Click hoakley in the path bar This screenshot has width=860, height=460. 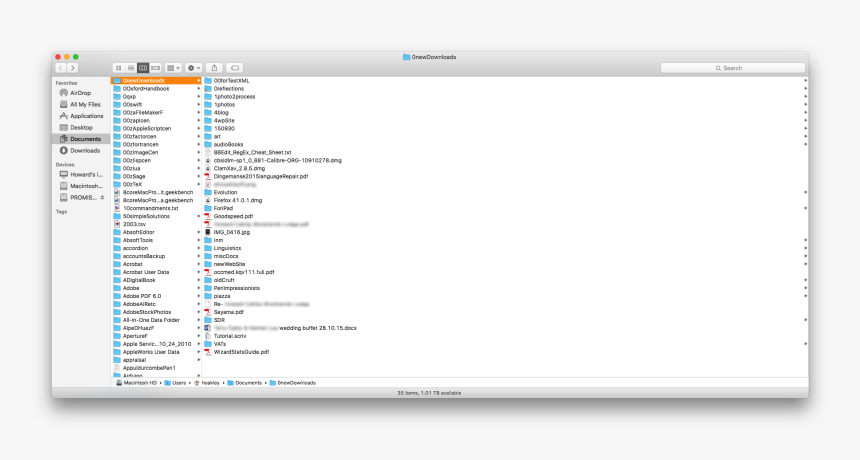207,383
